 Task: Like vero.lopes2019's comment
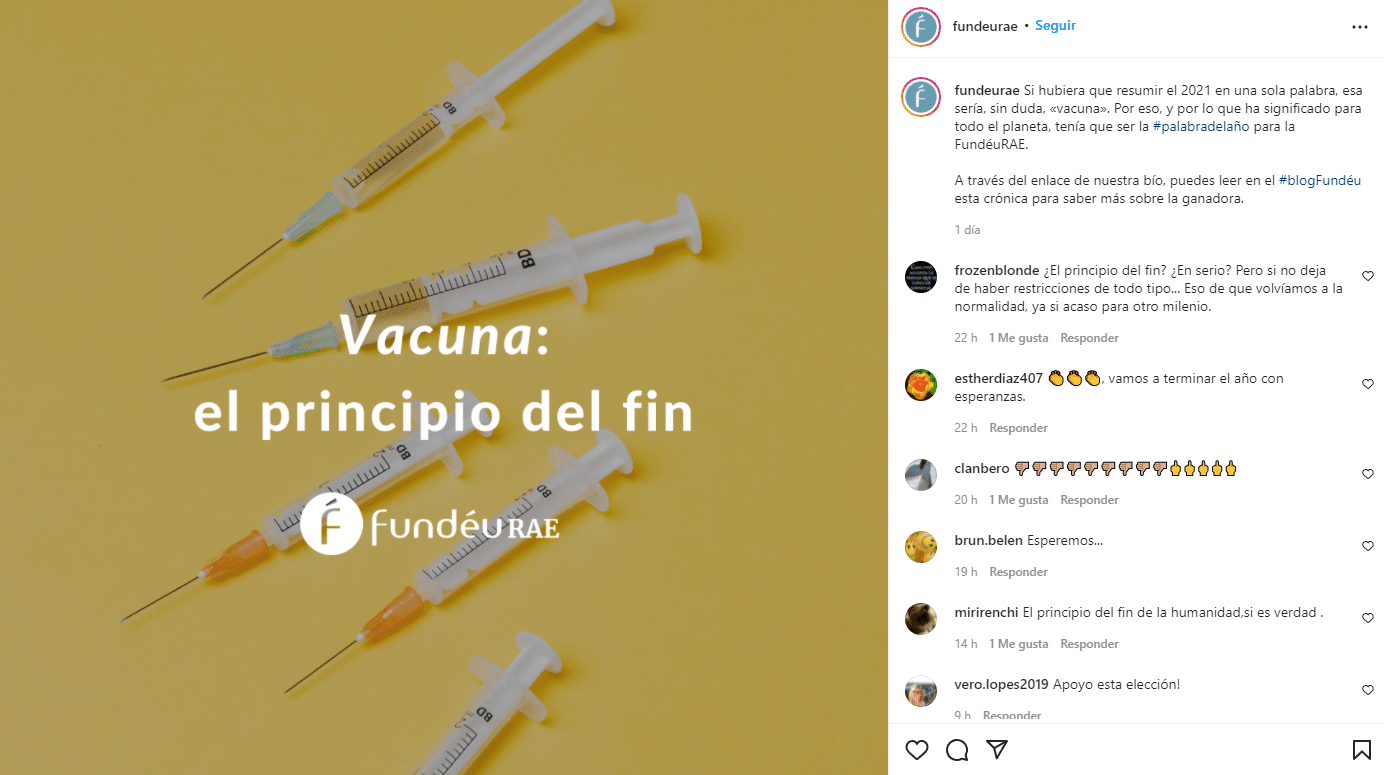[x=1368, y=690]
